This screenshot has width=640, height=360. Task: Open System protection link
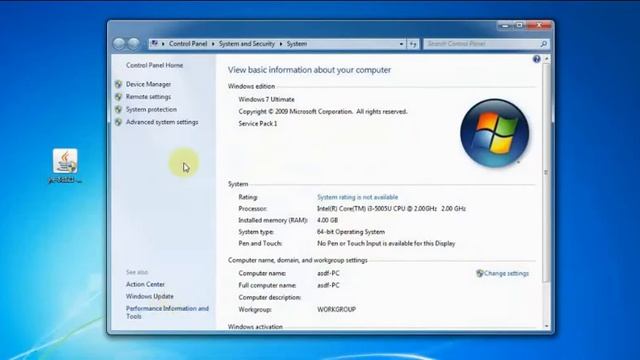pyautogui.click(x=151, y=109)
